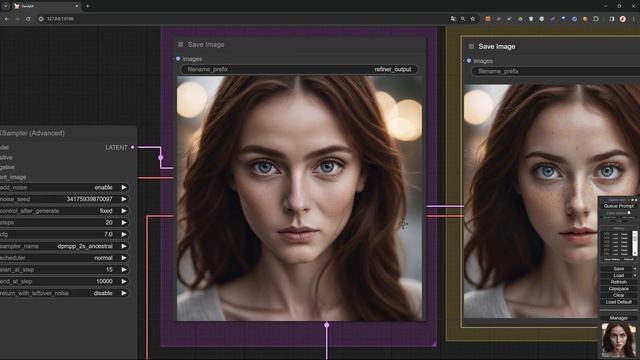Click the green circular extension icon
Viewport: 640px width, 360px height.
(x=520, y=19)
